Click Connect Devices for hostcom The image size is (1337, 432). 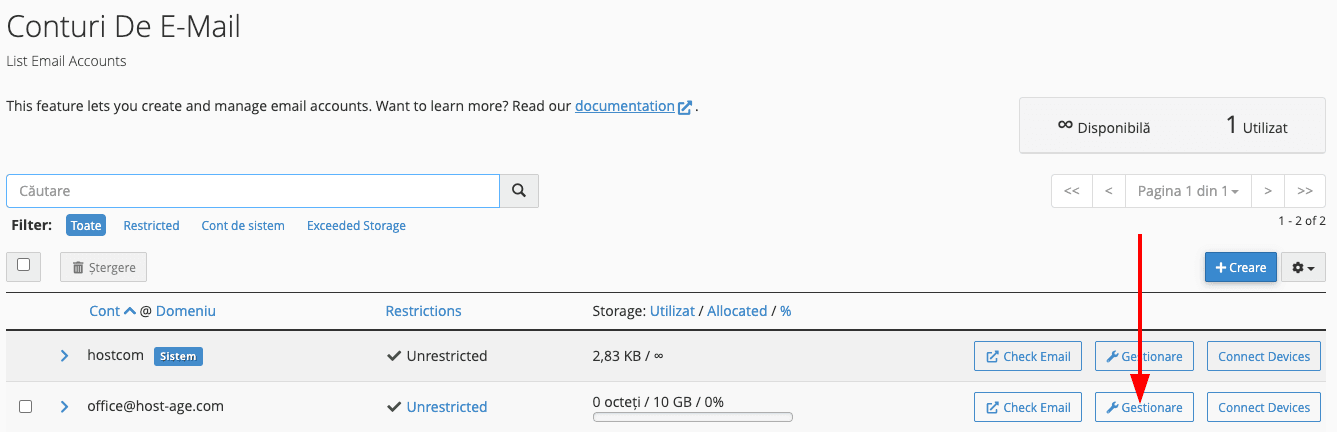1264,356
